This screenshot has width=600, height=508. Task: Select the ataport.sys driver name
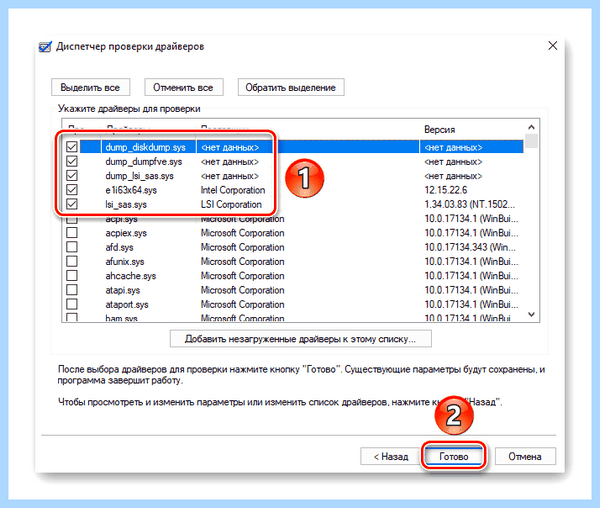click(127, 304)
